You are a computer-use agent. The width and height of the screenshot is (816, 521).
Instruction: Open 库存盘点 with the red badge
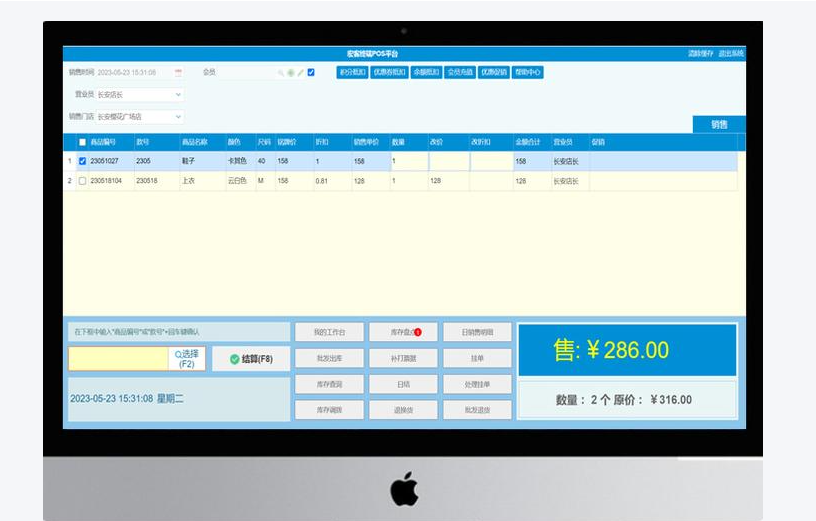pos(403,332)
